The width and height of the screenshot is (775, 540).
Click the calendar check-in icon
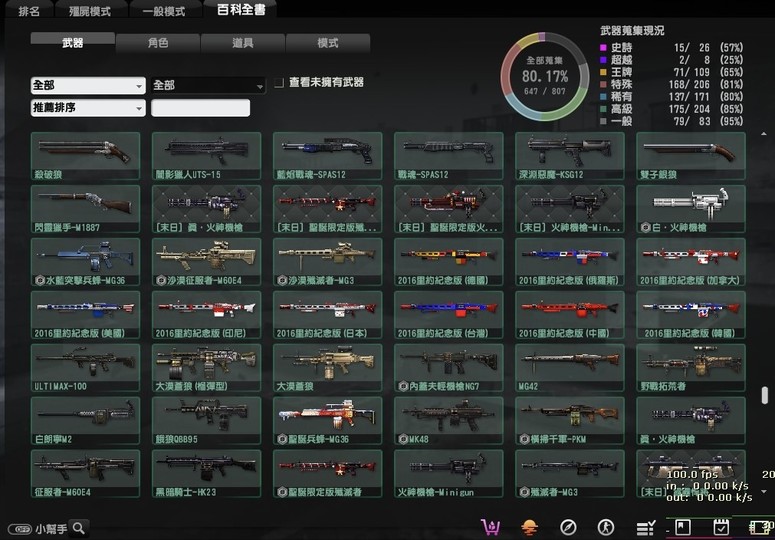[720, 527]
